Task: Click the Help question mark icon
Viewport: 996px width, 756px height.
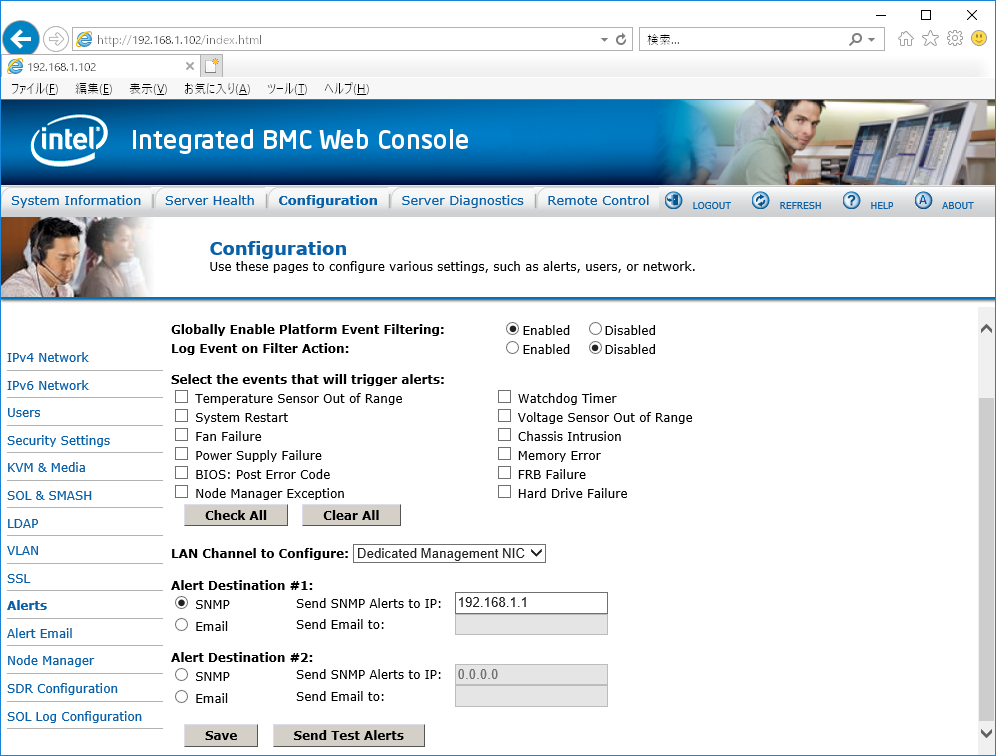Action: click(x=851, y=201)
